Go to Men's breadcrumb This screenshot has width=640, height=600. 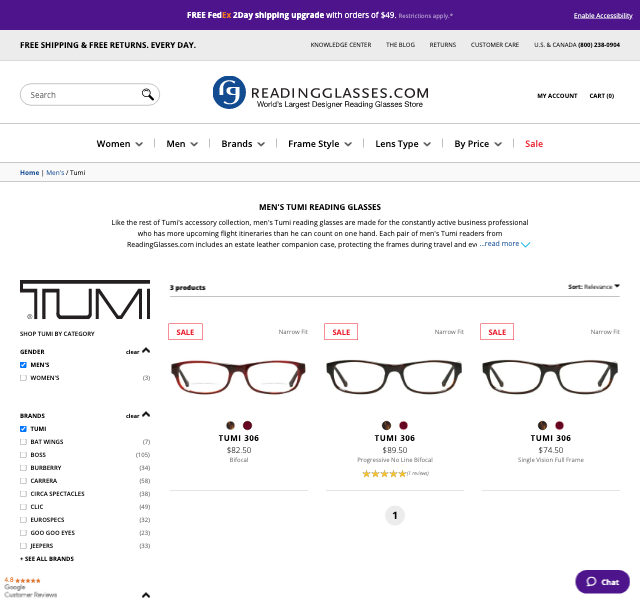pyautogui.click(x=55, y=173)
